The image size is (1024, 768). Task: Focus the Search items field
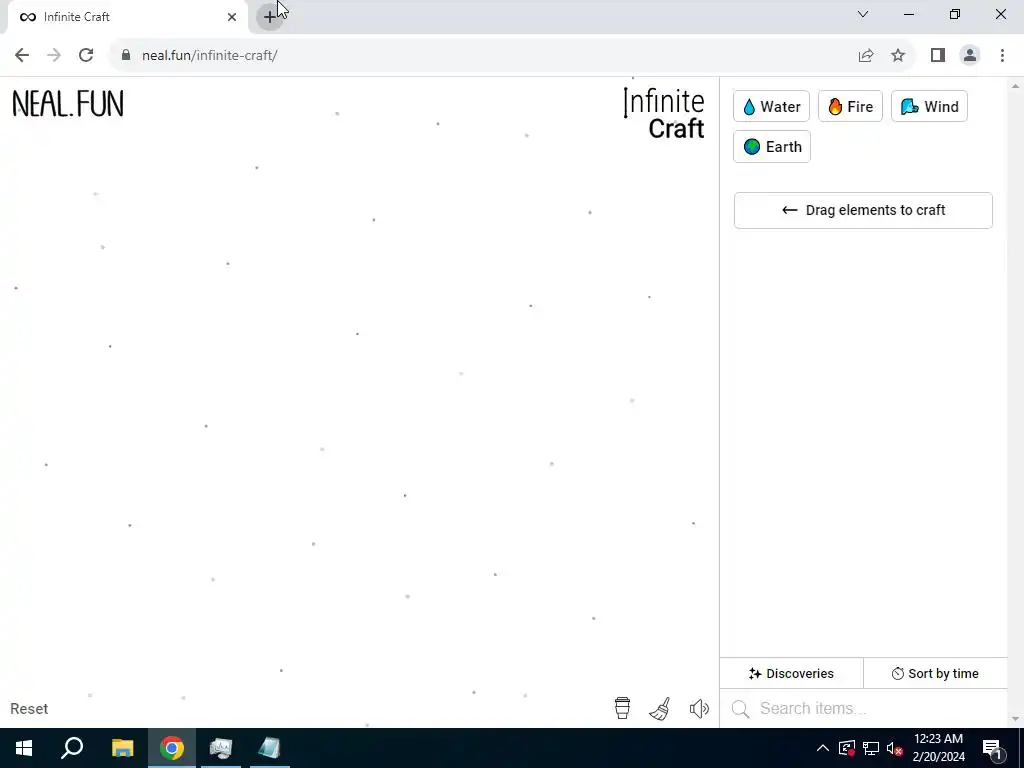pyautogui.click(x=864, y=709)
